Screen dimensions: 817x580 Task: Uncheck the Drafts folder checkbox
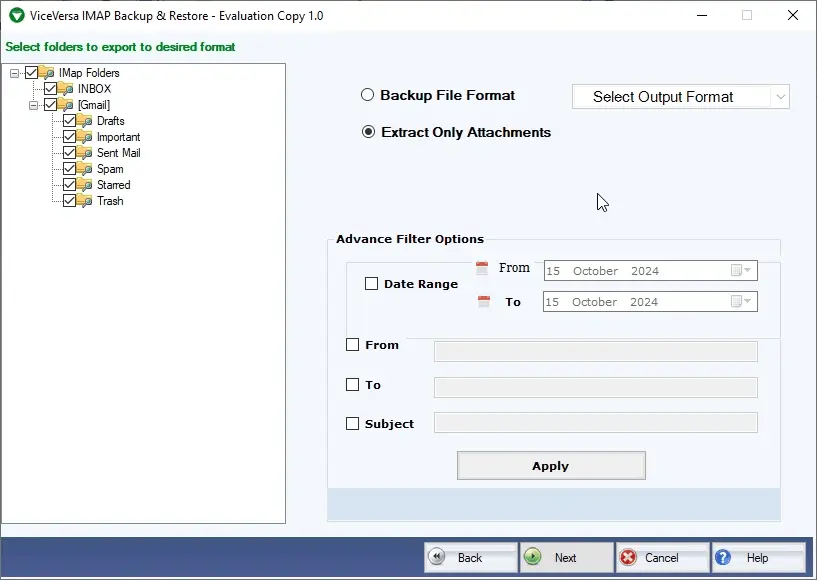[69, 121]
